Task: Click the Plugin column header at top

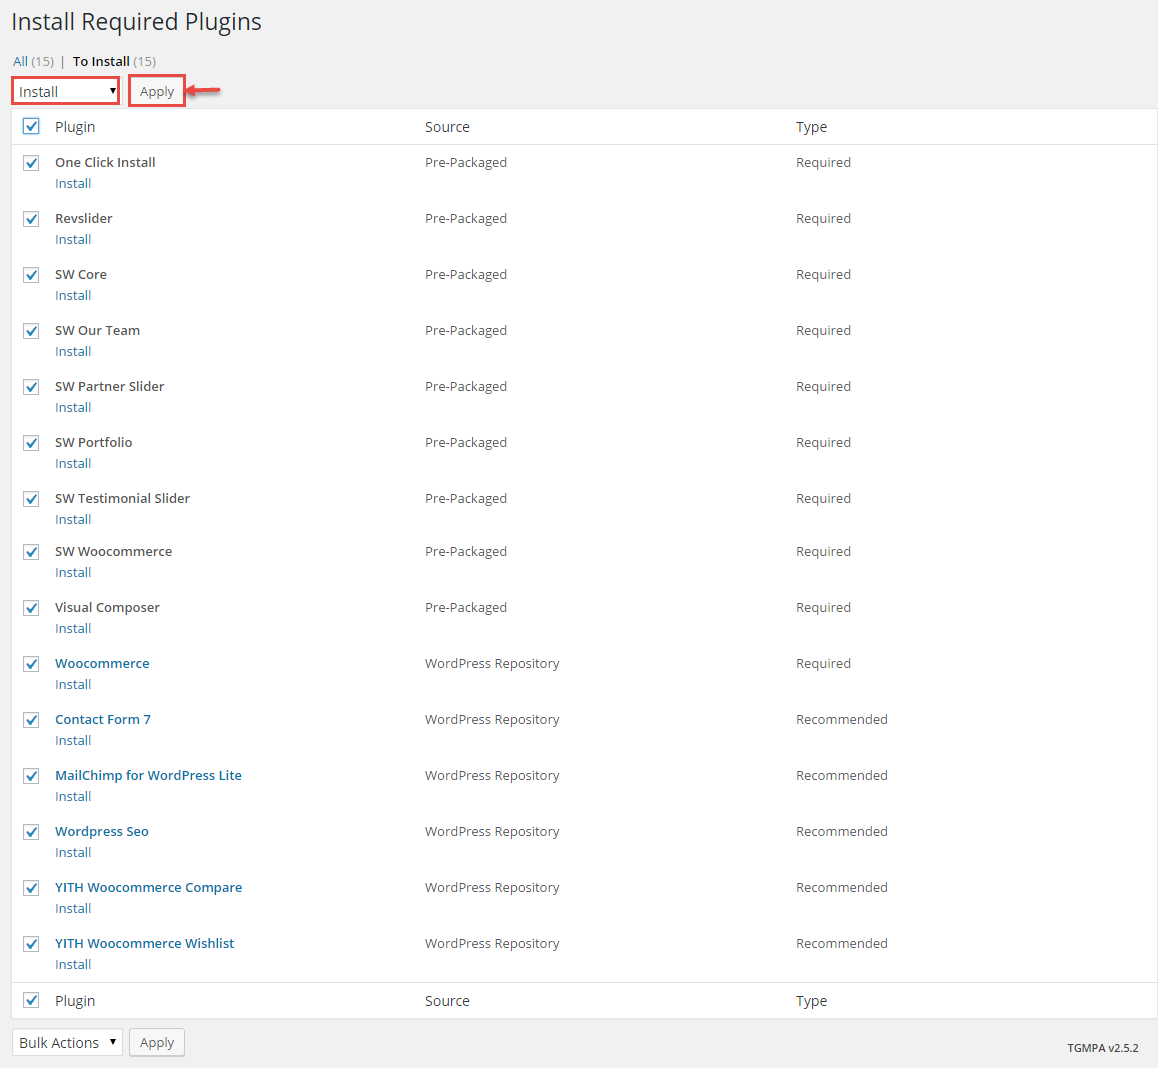Action: click(75, 127)
